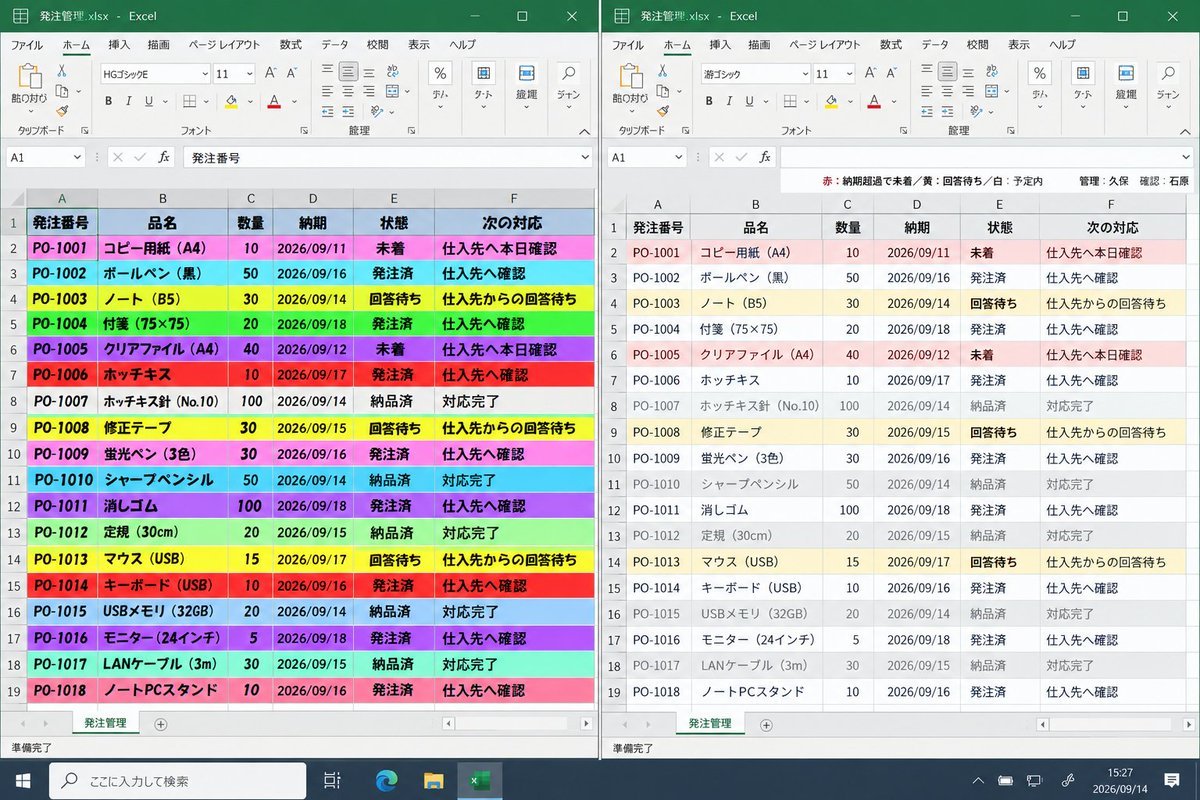Select row 14 header in right window
The width and height of the screenshot is (1200, 800).
[614, 562]
